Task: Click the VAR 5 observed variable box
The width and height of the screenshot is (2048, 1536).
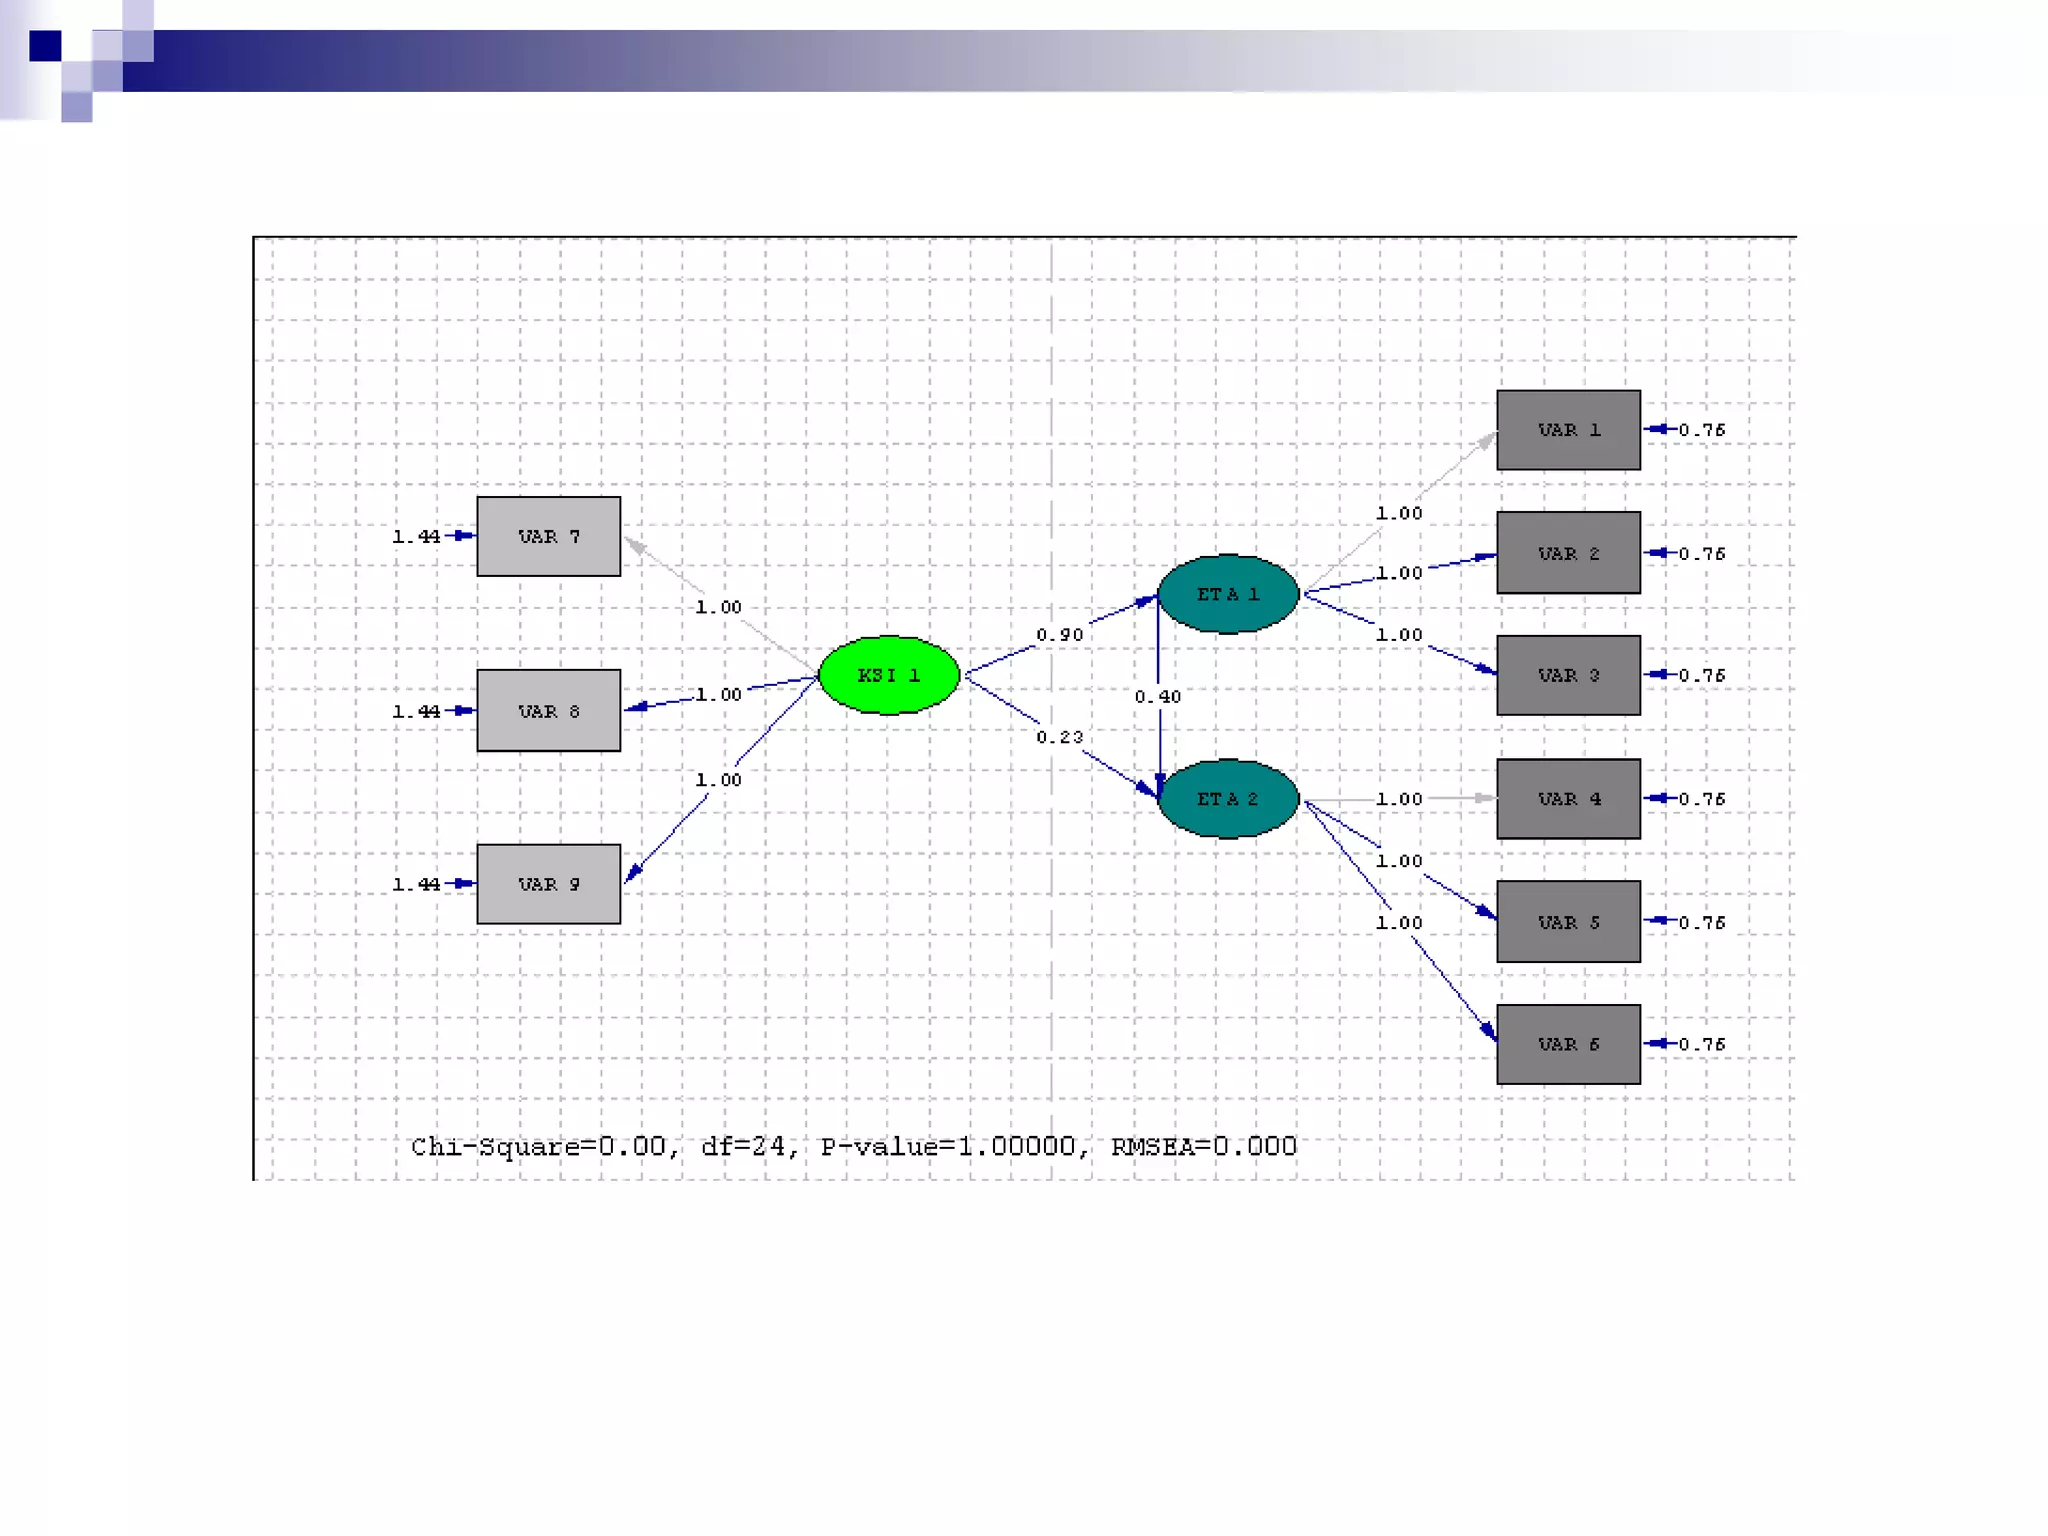Action: tap(1568, 922)
